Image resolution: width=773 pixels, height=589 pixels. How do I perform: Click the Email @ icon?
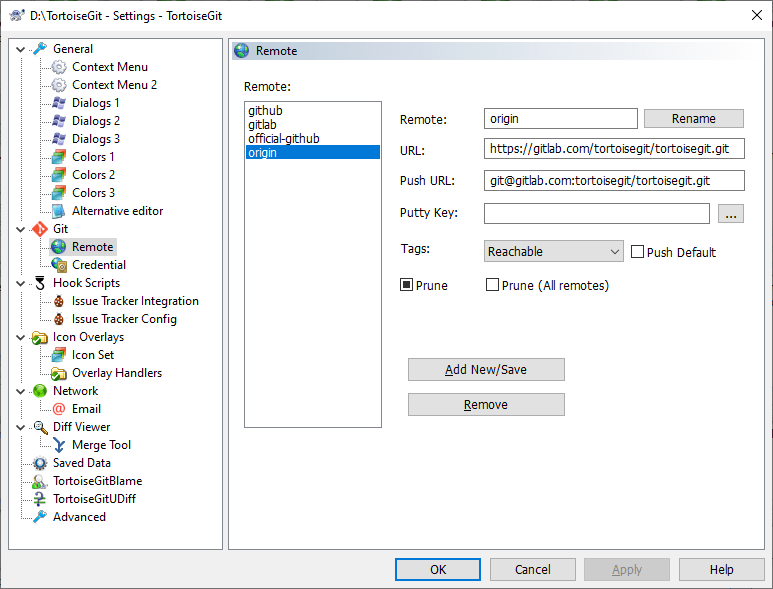click(59, 409)
